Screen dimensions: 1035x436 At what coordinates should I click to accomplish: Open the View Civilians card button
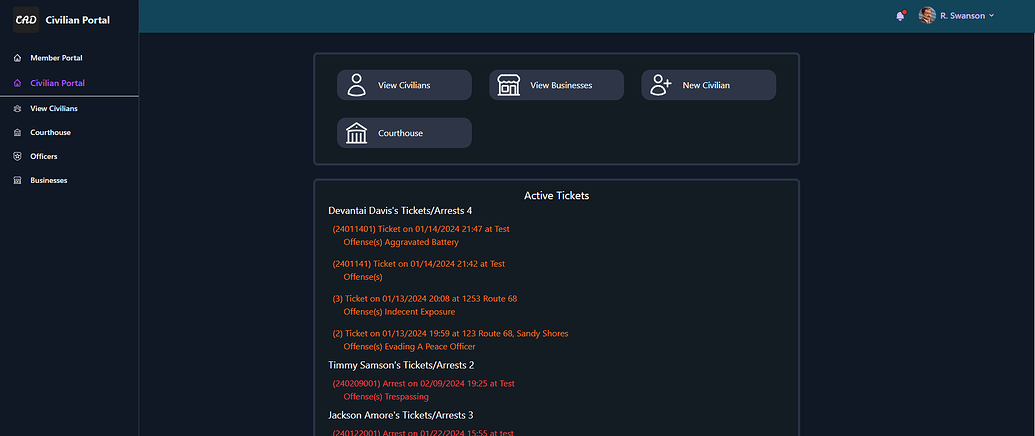click(x=405, y=85)
